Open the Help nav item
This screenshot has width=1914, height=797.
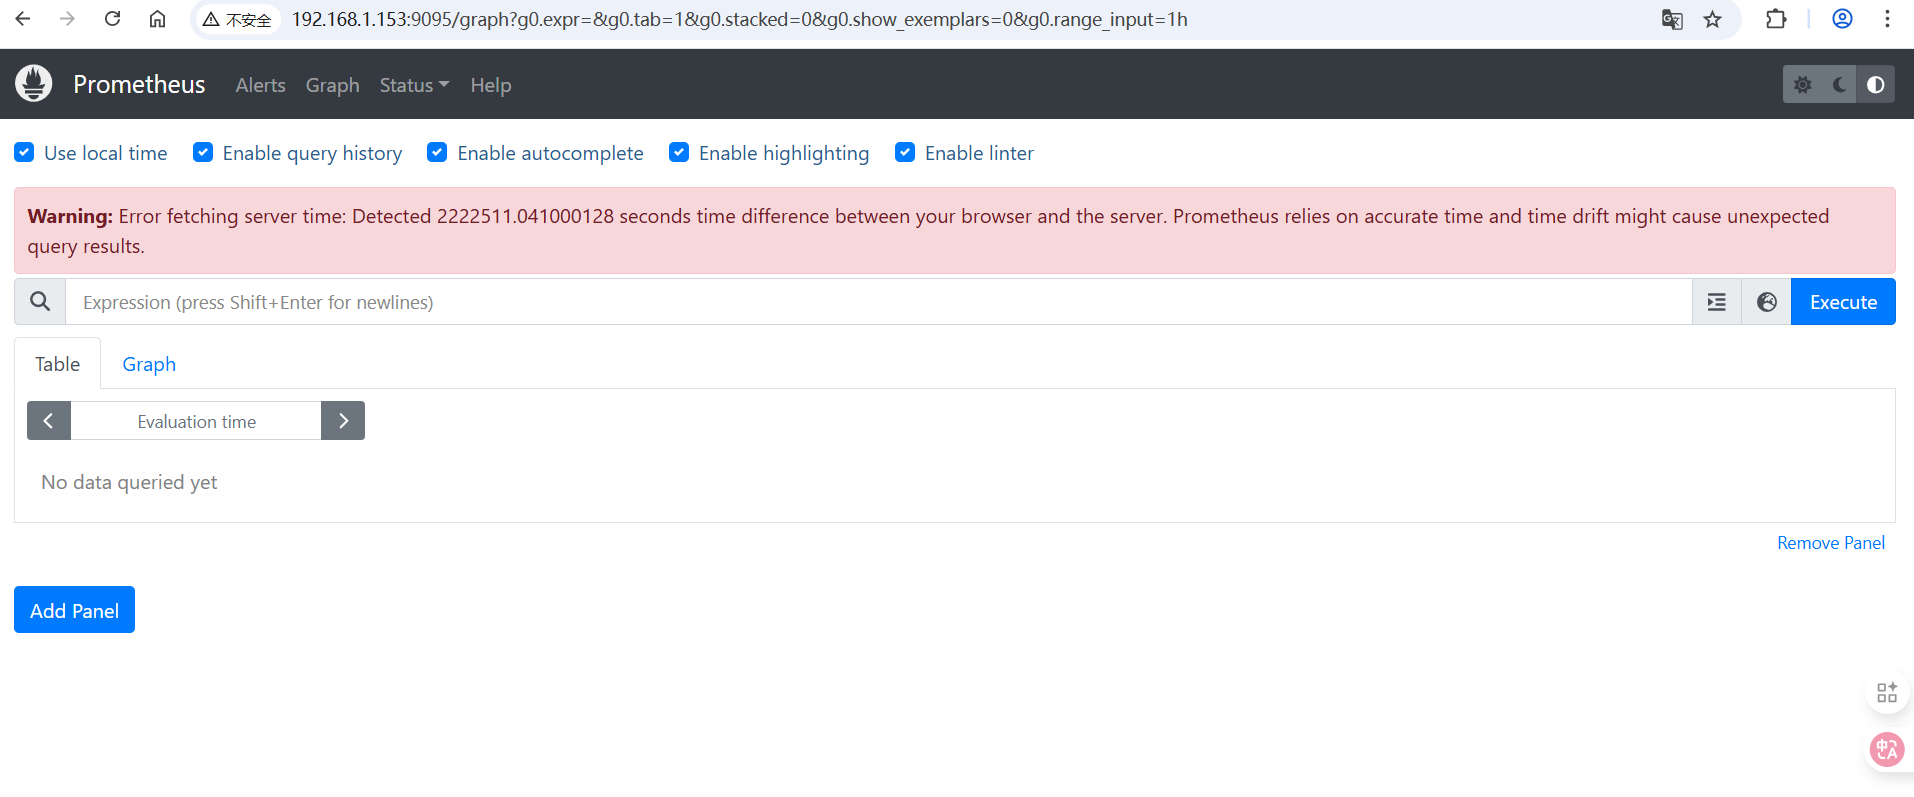coord(491,85)
